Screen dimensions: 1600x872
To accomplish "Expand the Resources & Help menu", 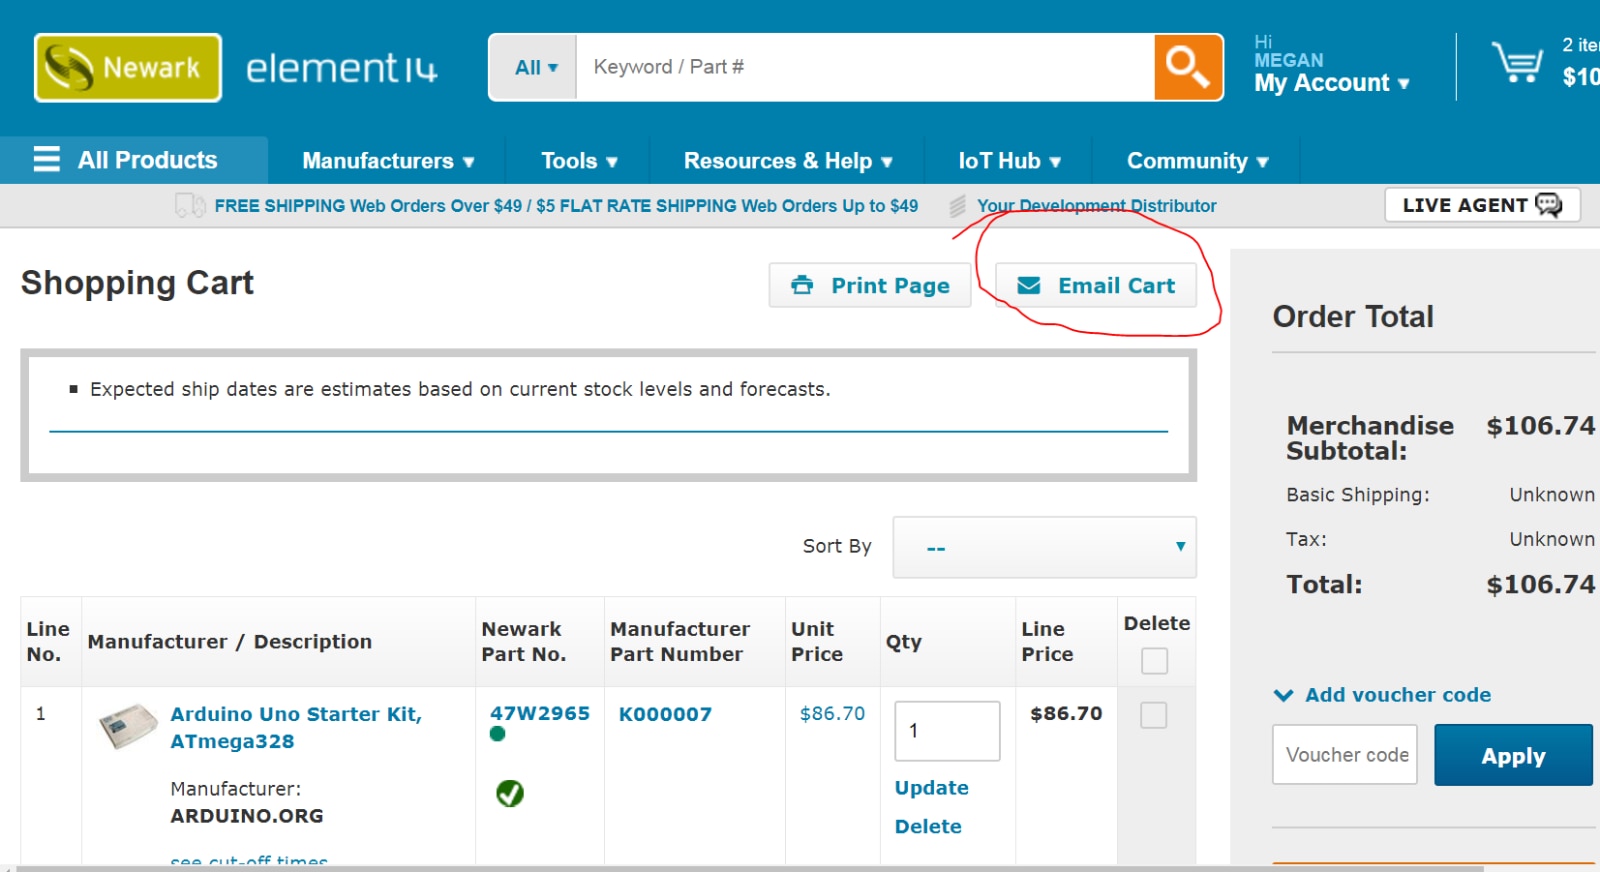I will [788, 161].
